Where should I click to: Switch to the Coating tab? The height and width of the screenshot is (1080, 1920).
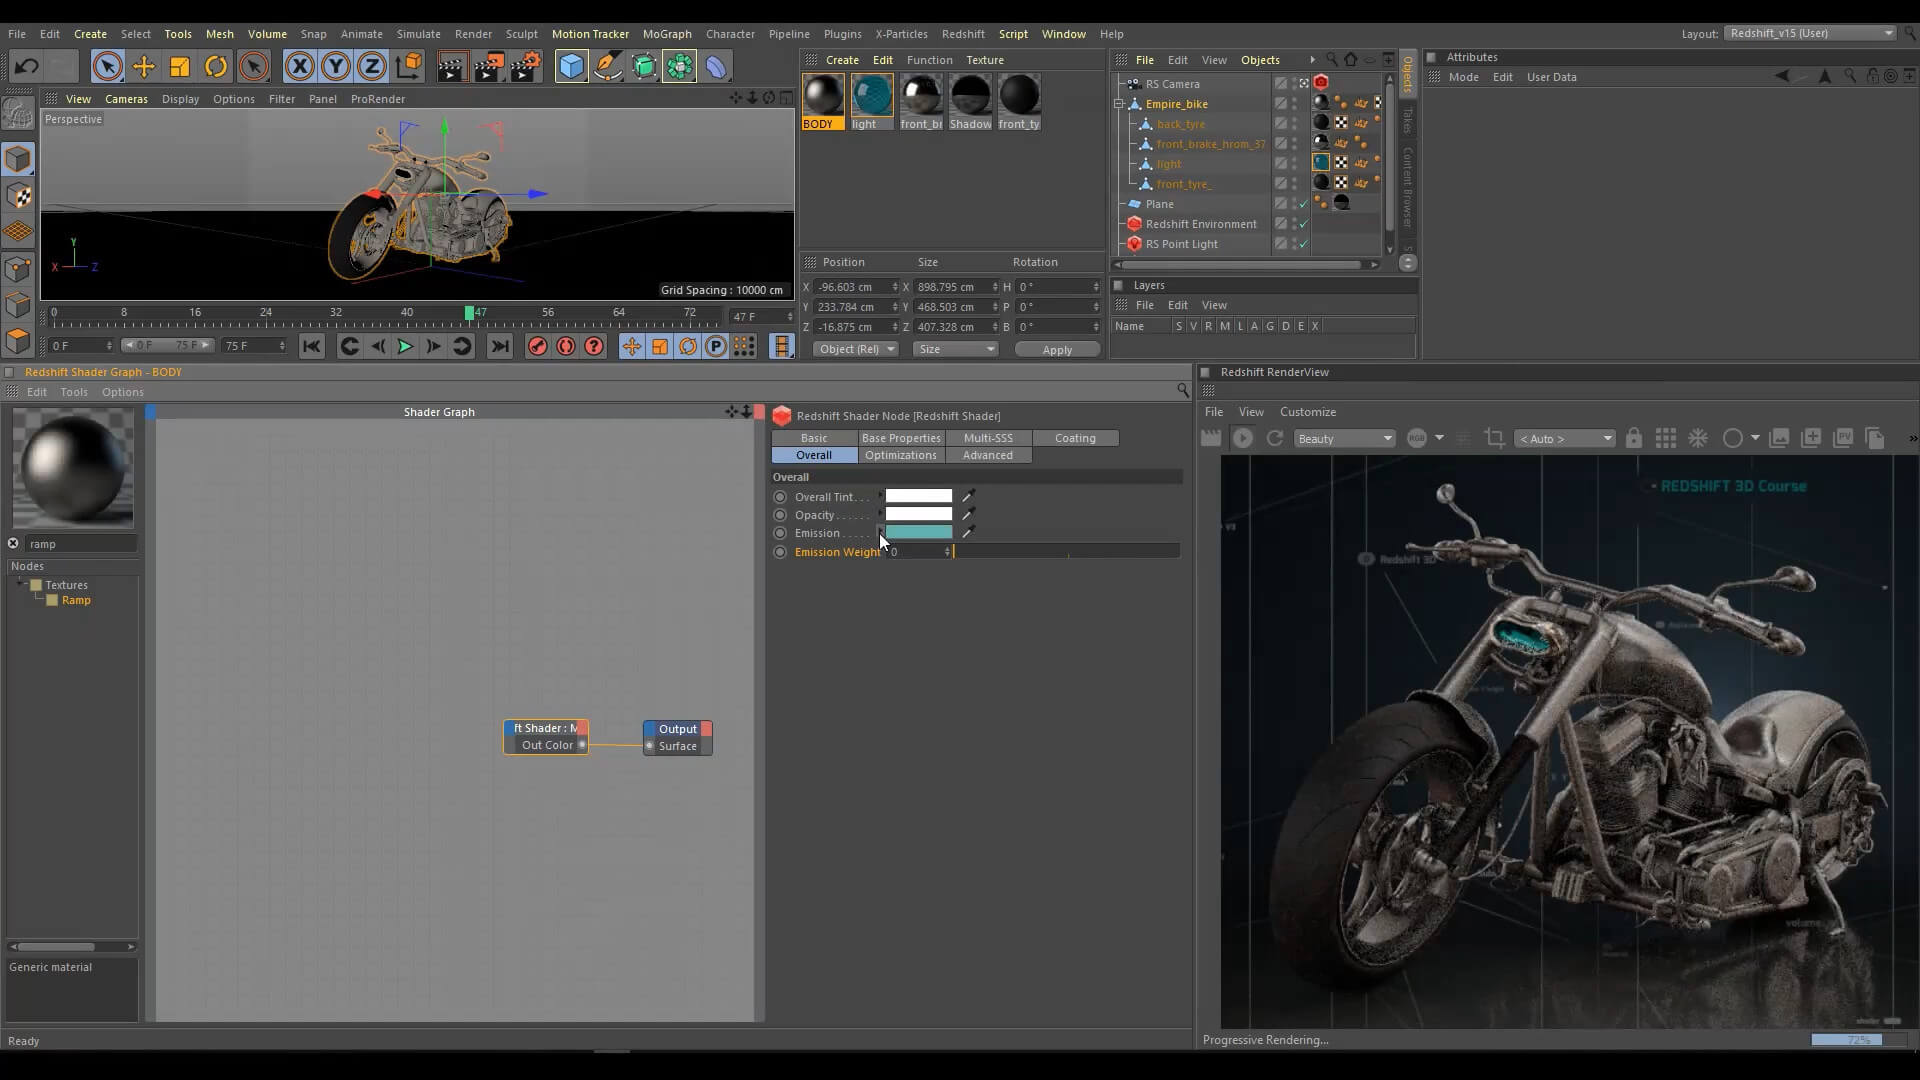point(1075,438)
